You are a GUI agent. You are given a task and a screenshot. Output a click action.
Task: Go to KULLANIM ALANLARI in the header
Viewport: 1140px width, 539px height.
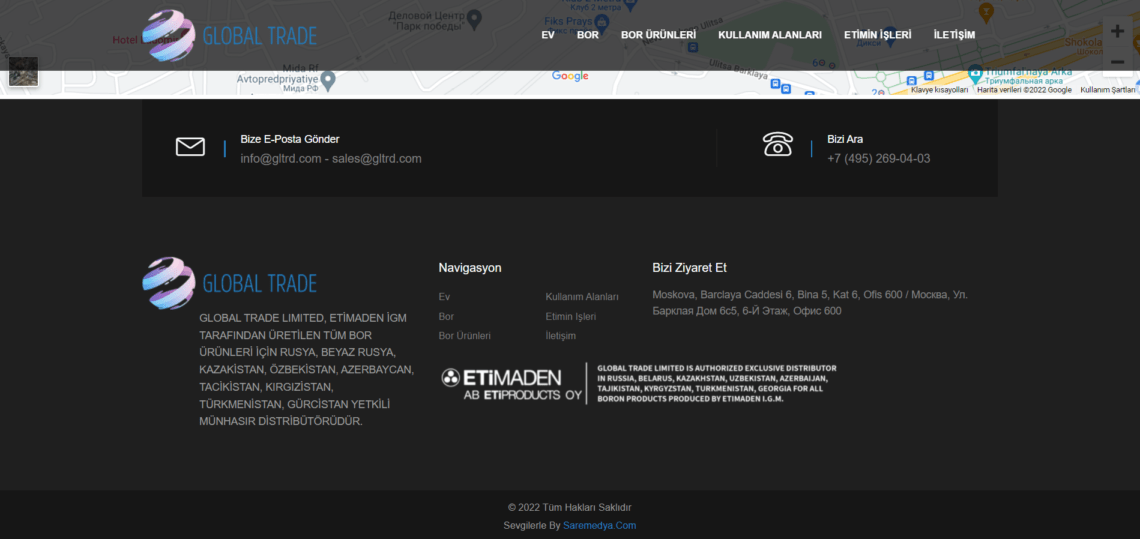pyautogui.click(x=770, y=35)
